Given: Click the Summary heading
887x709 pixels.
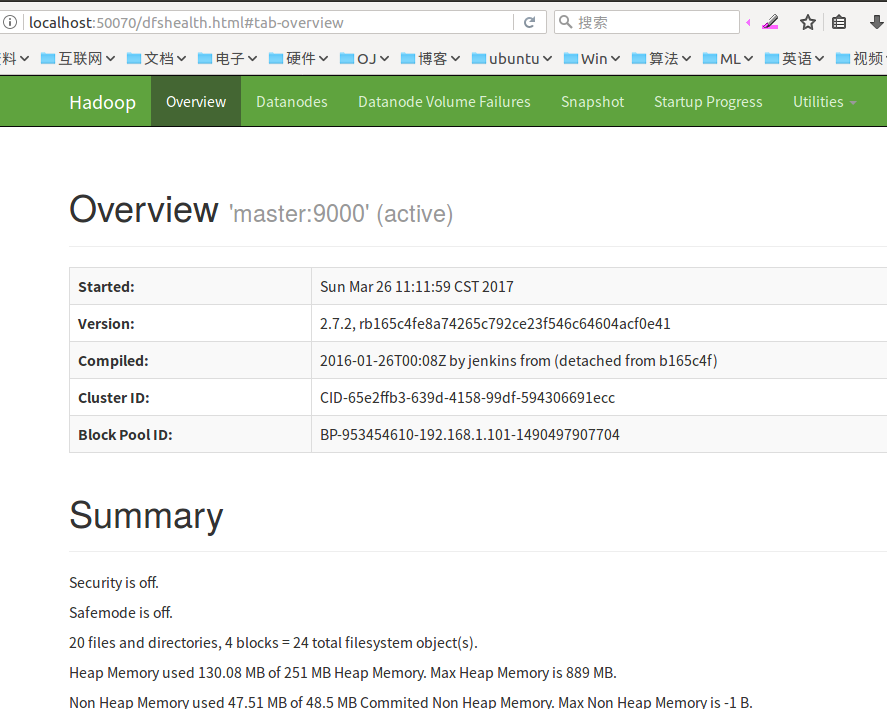Looking at the screenshot, I should click(x=146, y=515).
